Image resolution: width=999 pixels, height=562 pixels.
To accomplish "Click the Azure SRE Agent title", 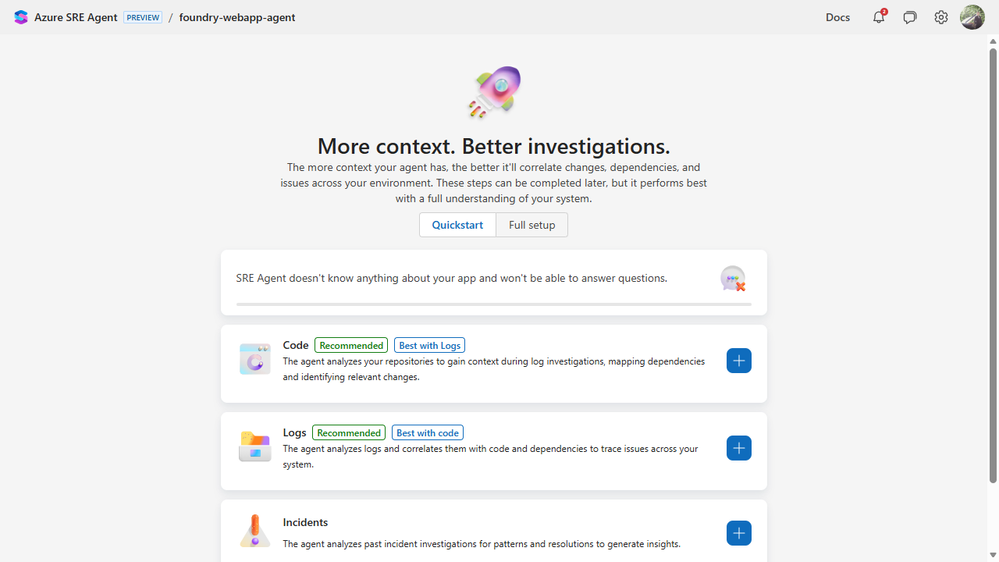I will [x=76, y=17].
